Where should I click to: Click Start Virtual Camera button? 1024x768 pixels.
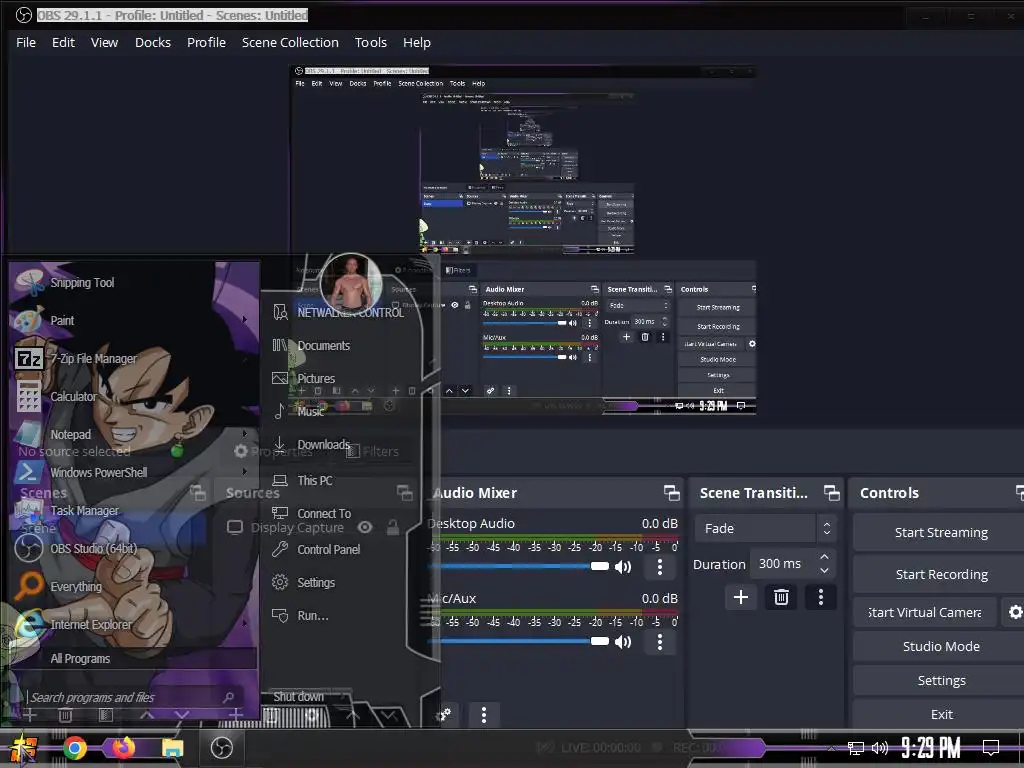[925, 613]
